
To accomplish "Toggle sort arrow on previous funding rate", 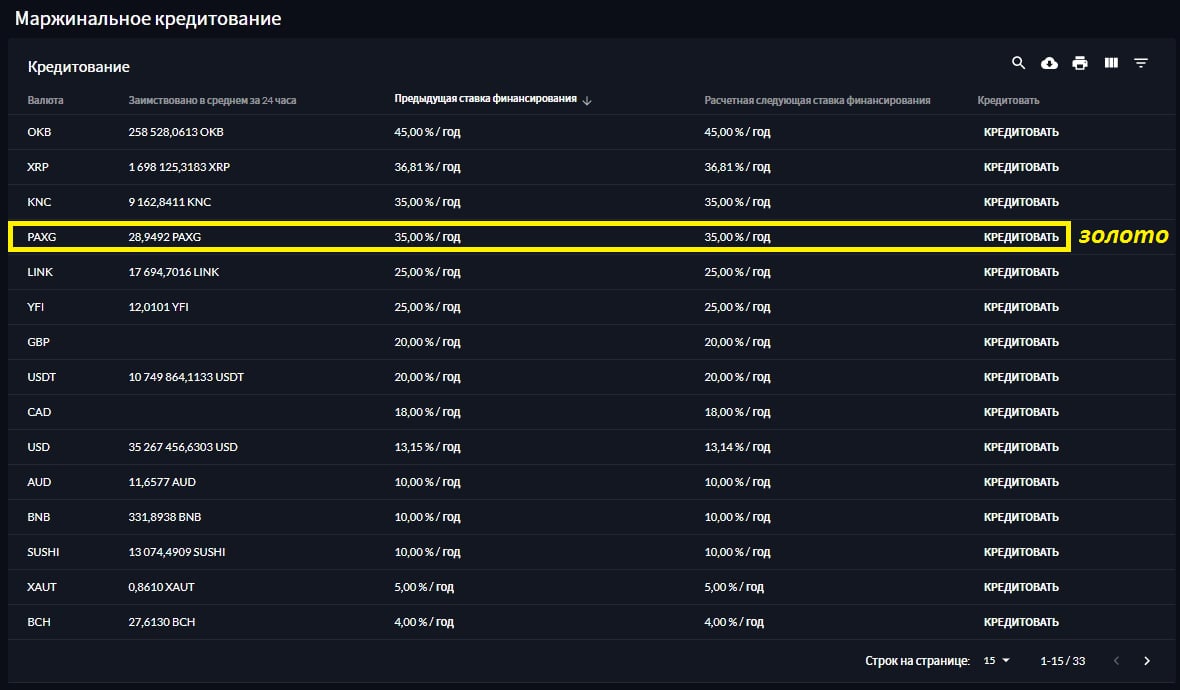I will coord(587,101).
